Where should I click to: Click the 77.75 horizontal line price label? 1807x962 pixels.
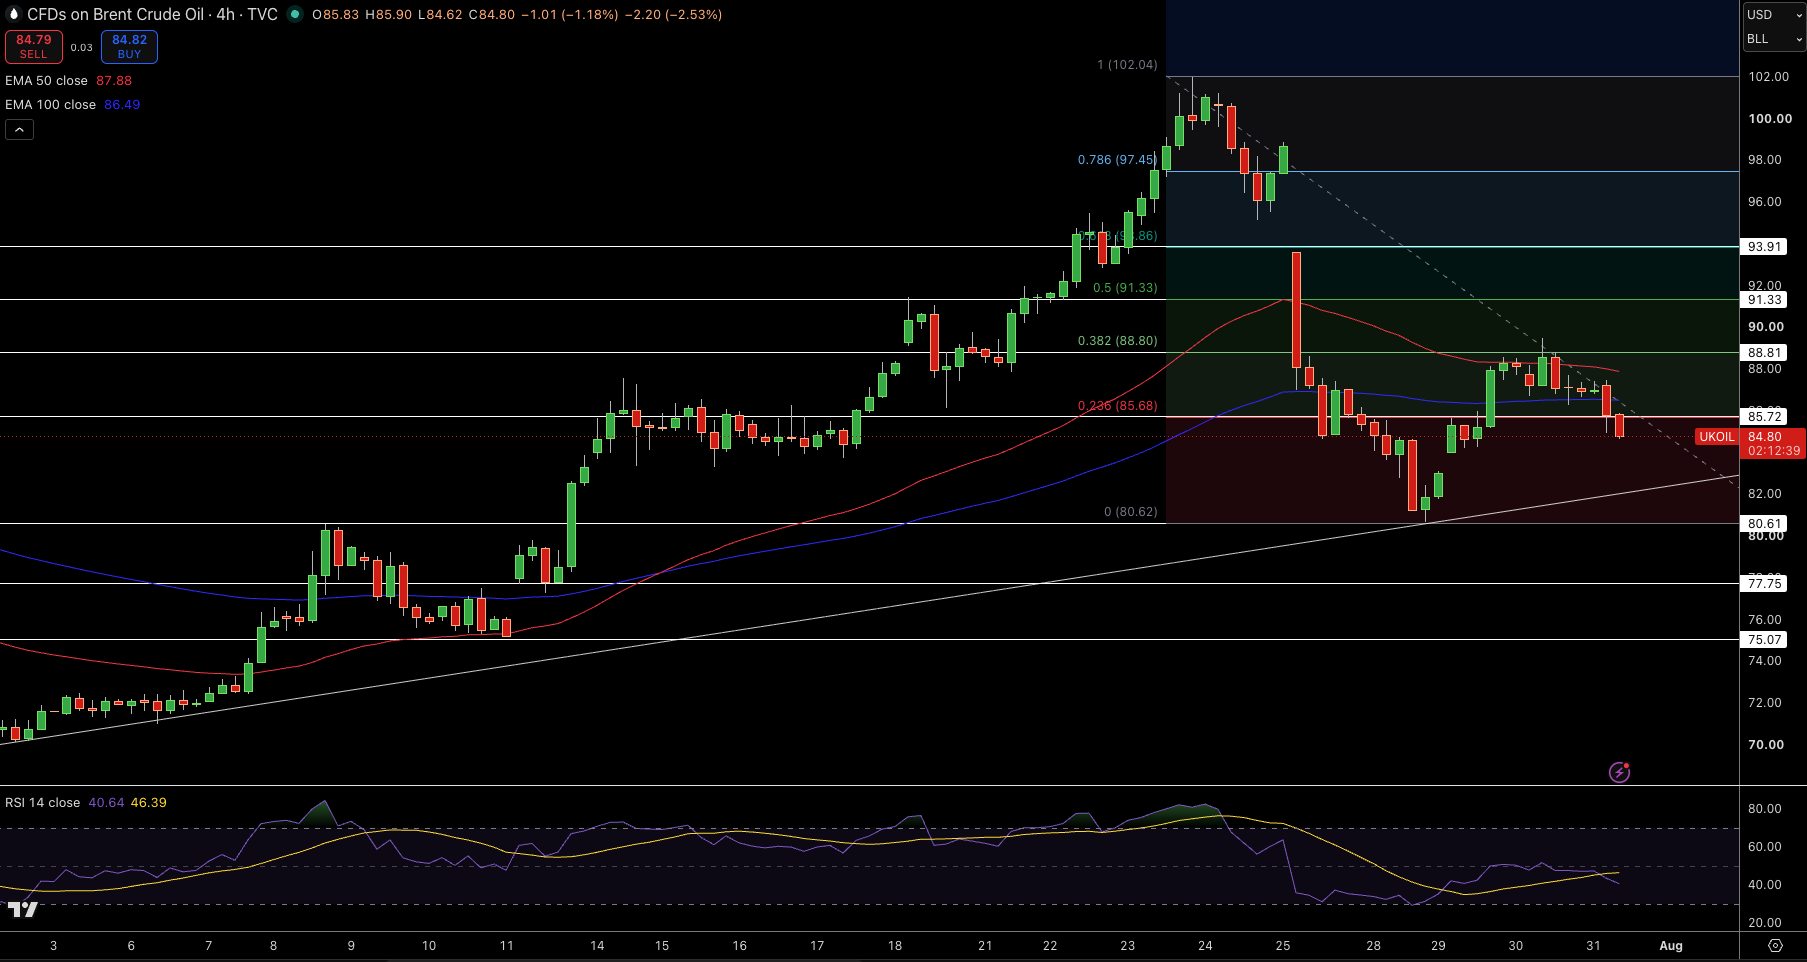[x=1765, y=584]
